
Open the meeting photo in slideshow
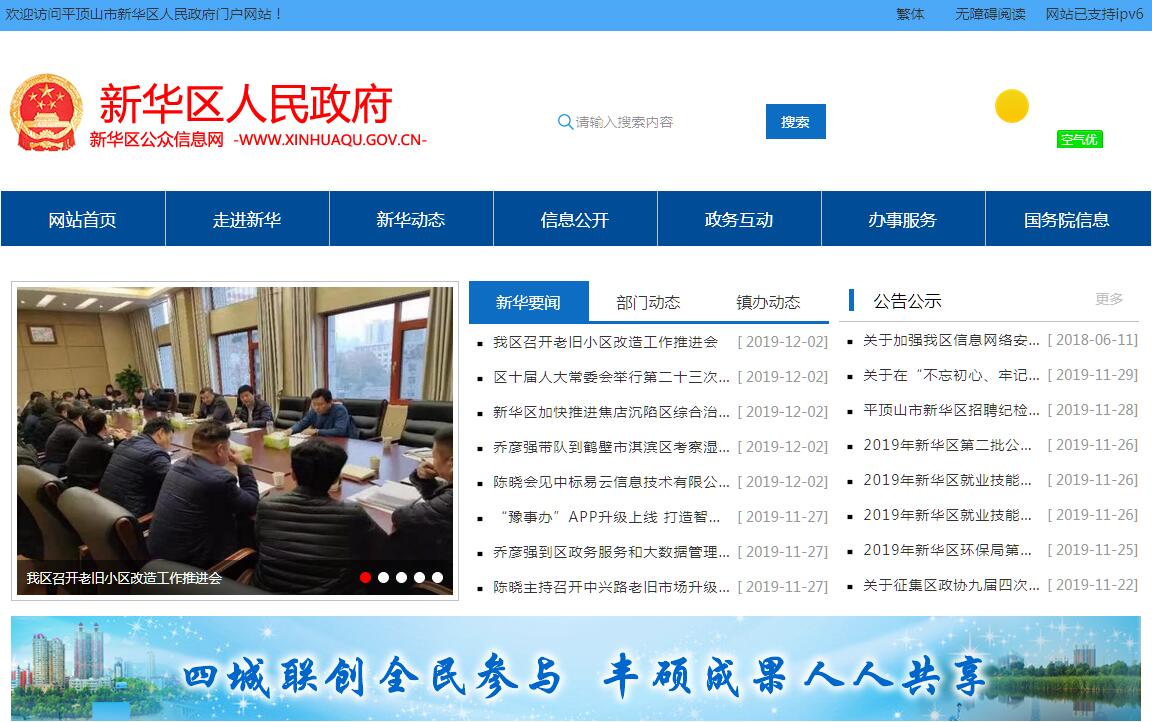(x=235, y=430)
